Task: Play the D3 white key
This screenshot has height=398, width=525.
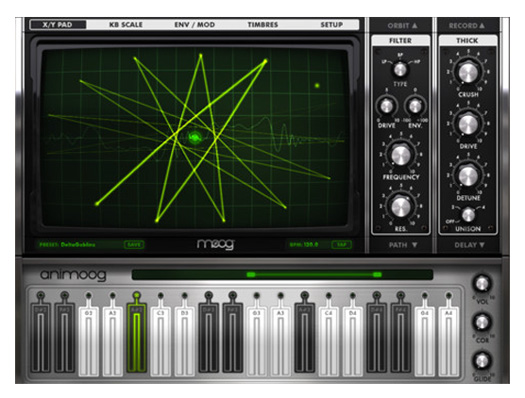Action: 184,341
